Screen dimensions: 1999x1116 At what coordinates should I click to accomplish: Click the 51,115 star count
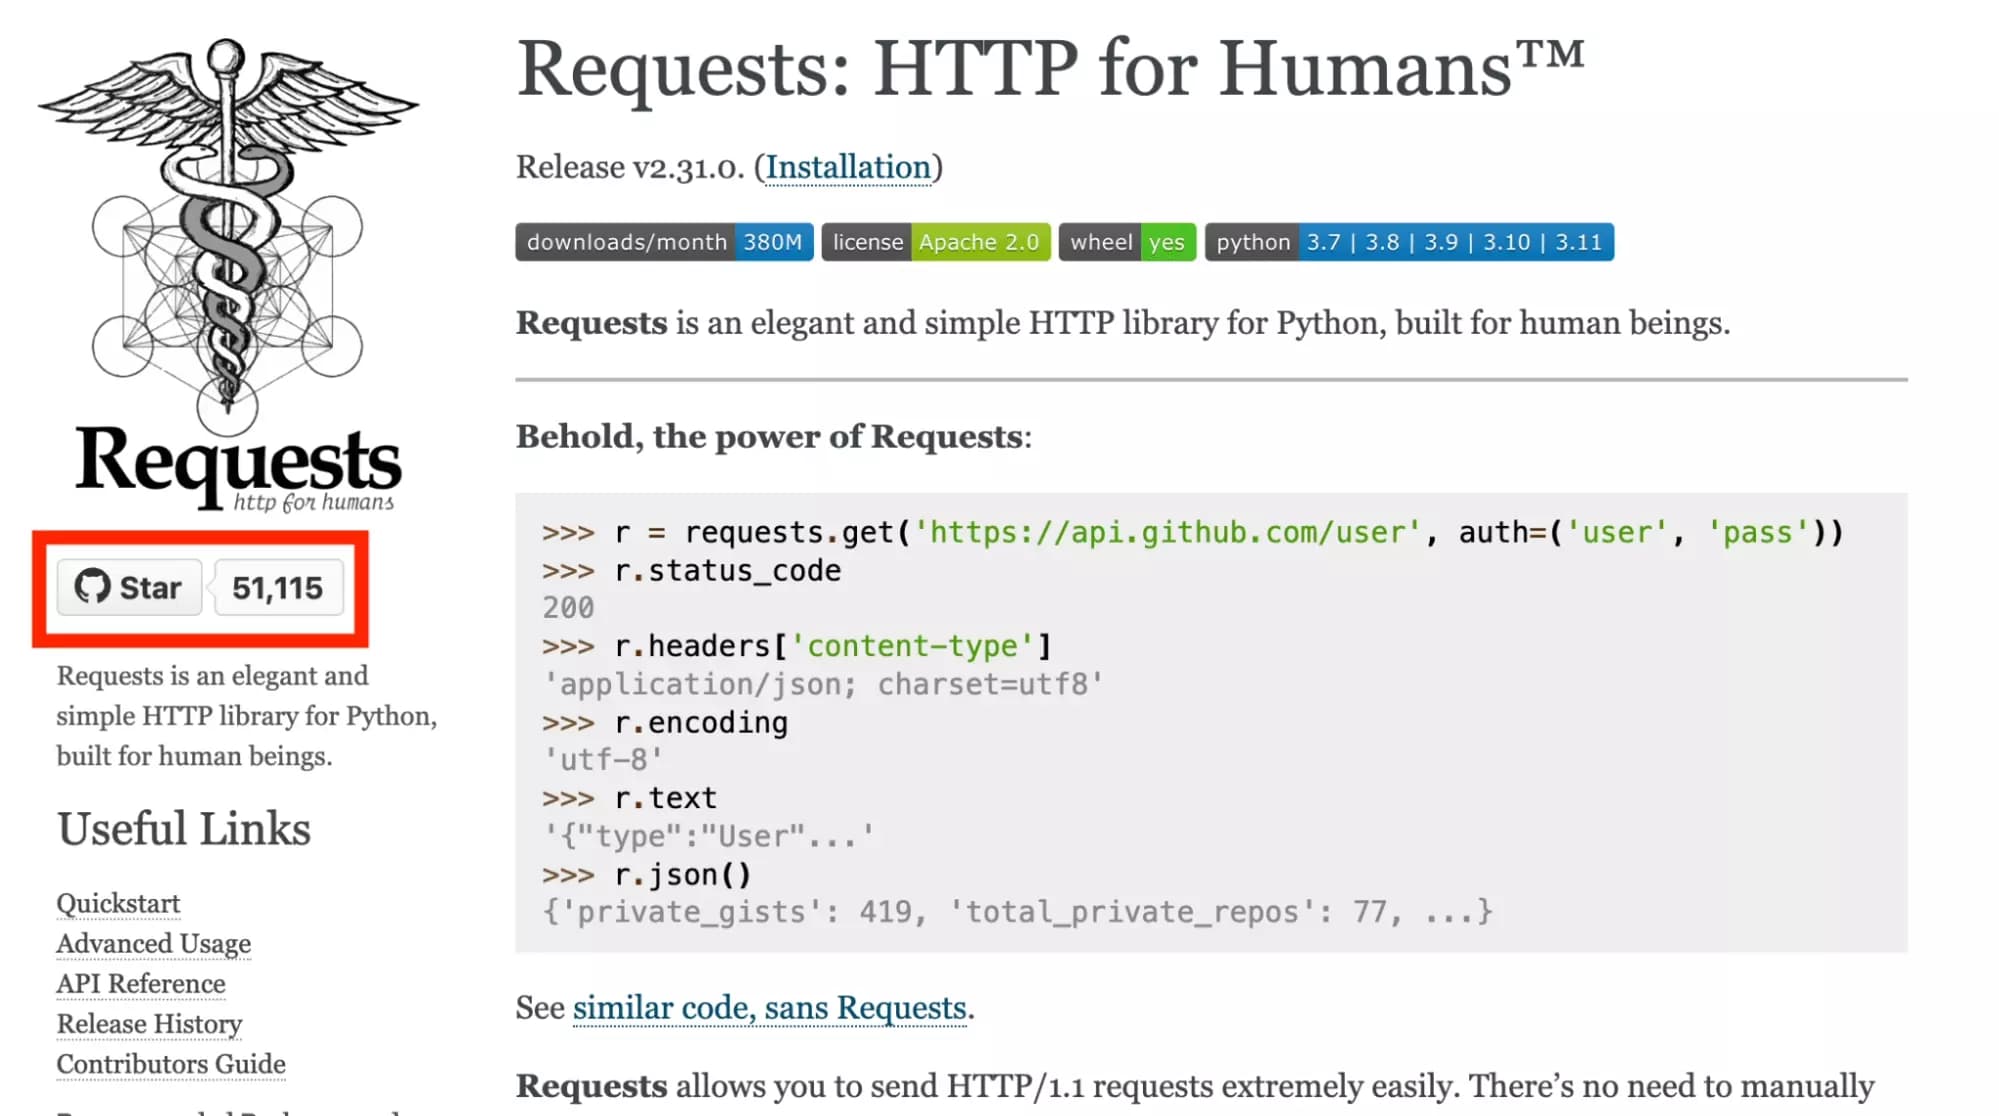[279, 588]
